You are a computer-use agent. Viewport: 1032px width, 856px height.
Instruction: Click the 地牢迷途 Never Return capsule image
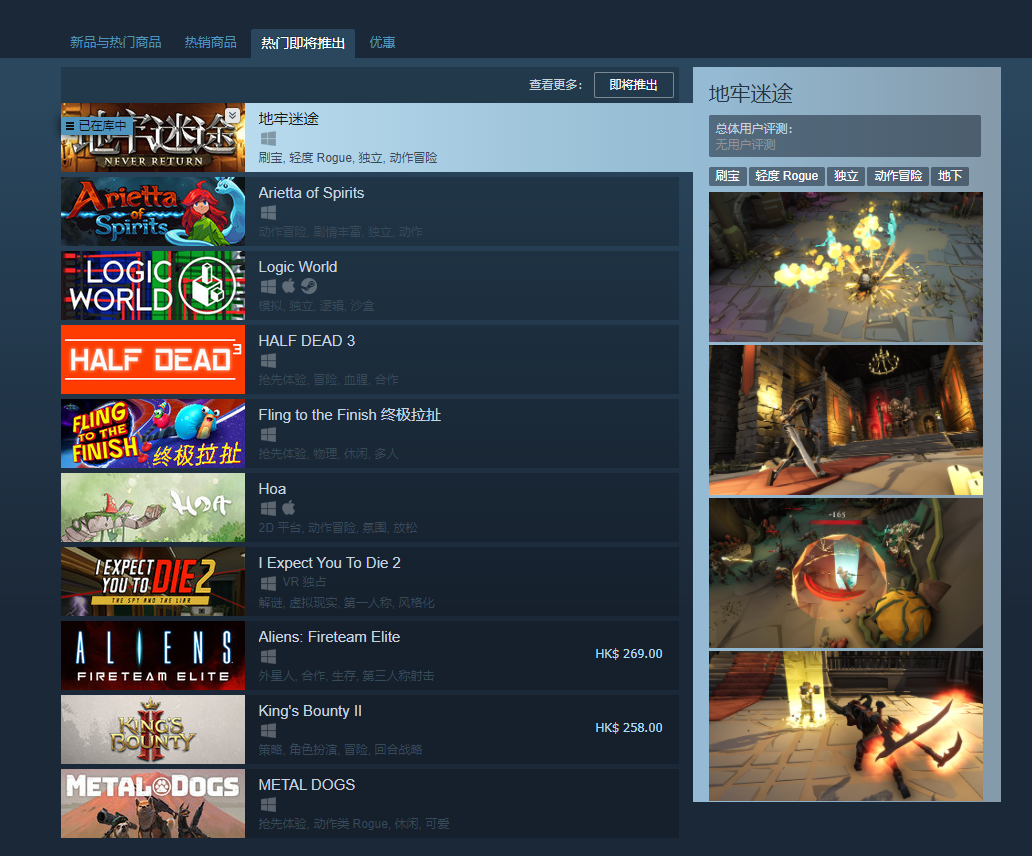(x=153, y=138)
